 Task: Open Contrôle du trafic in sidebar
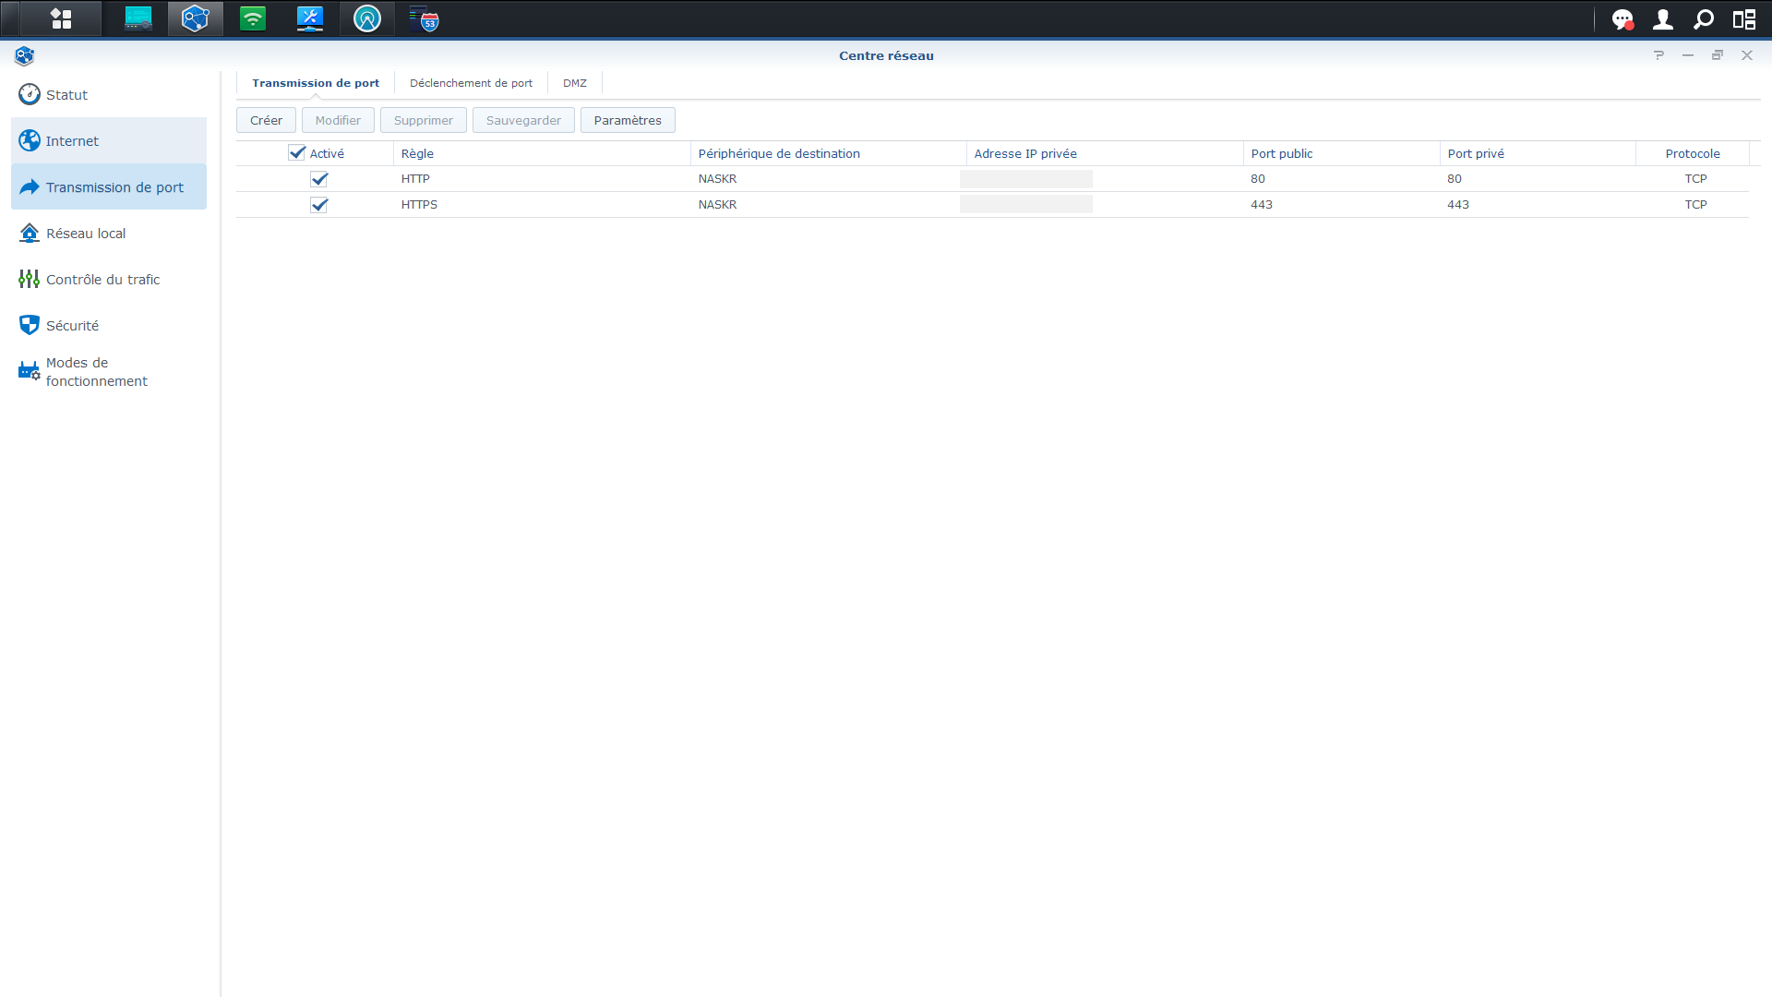pyautogui.click(x=109, y=279)
